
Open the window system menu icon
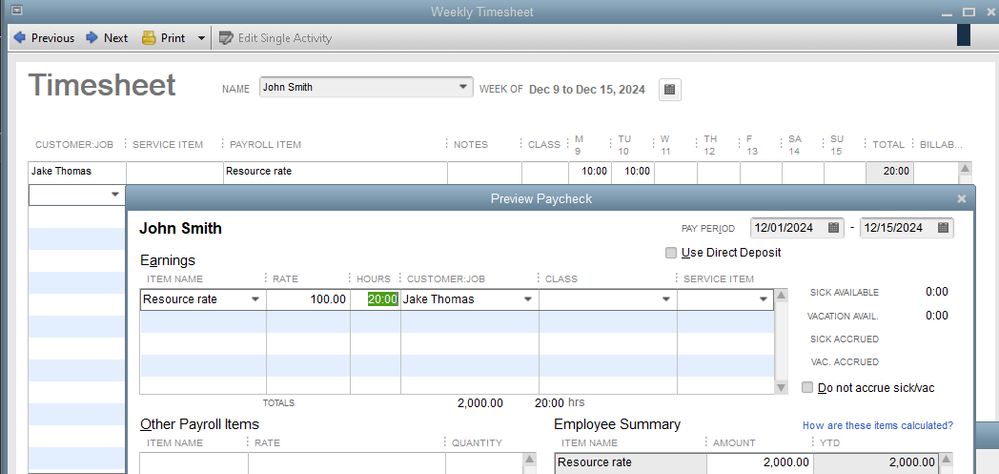point(17,11)
